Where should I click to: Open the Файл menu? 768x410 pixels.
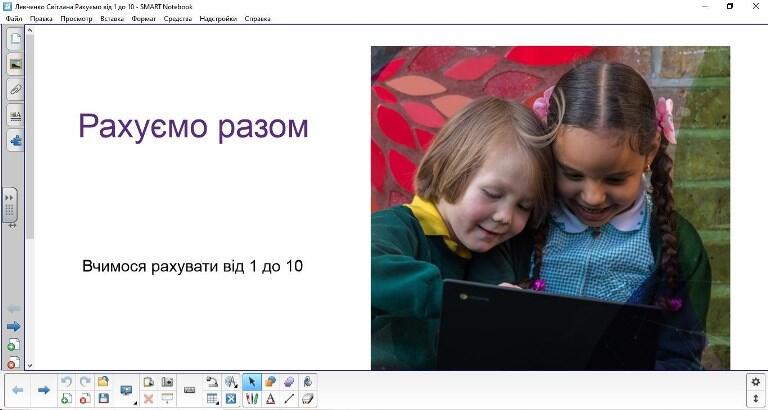coord(14,19)
